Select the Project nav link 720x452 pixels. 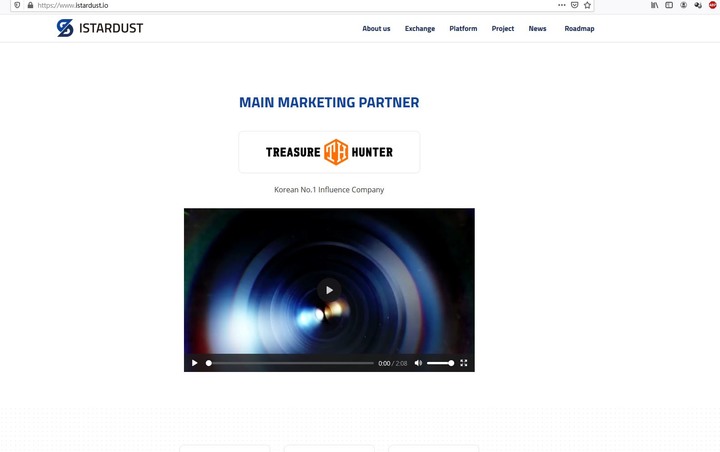point(503,28)
